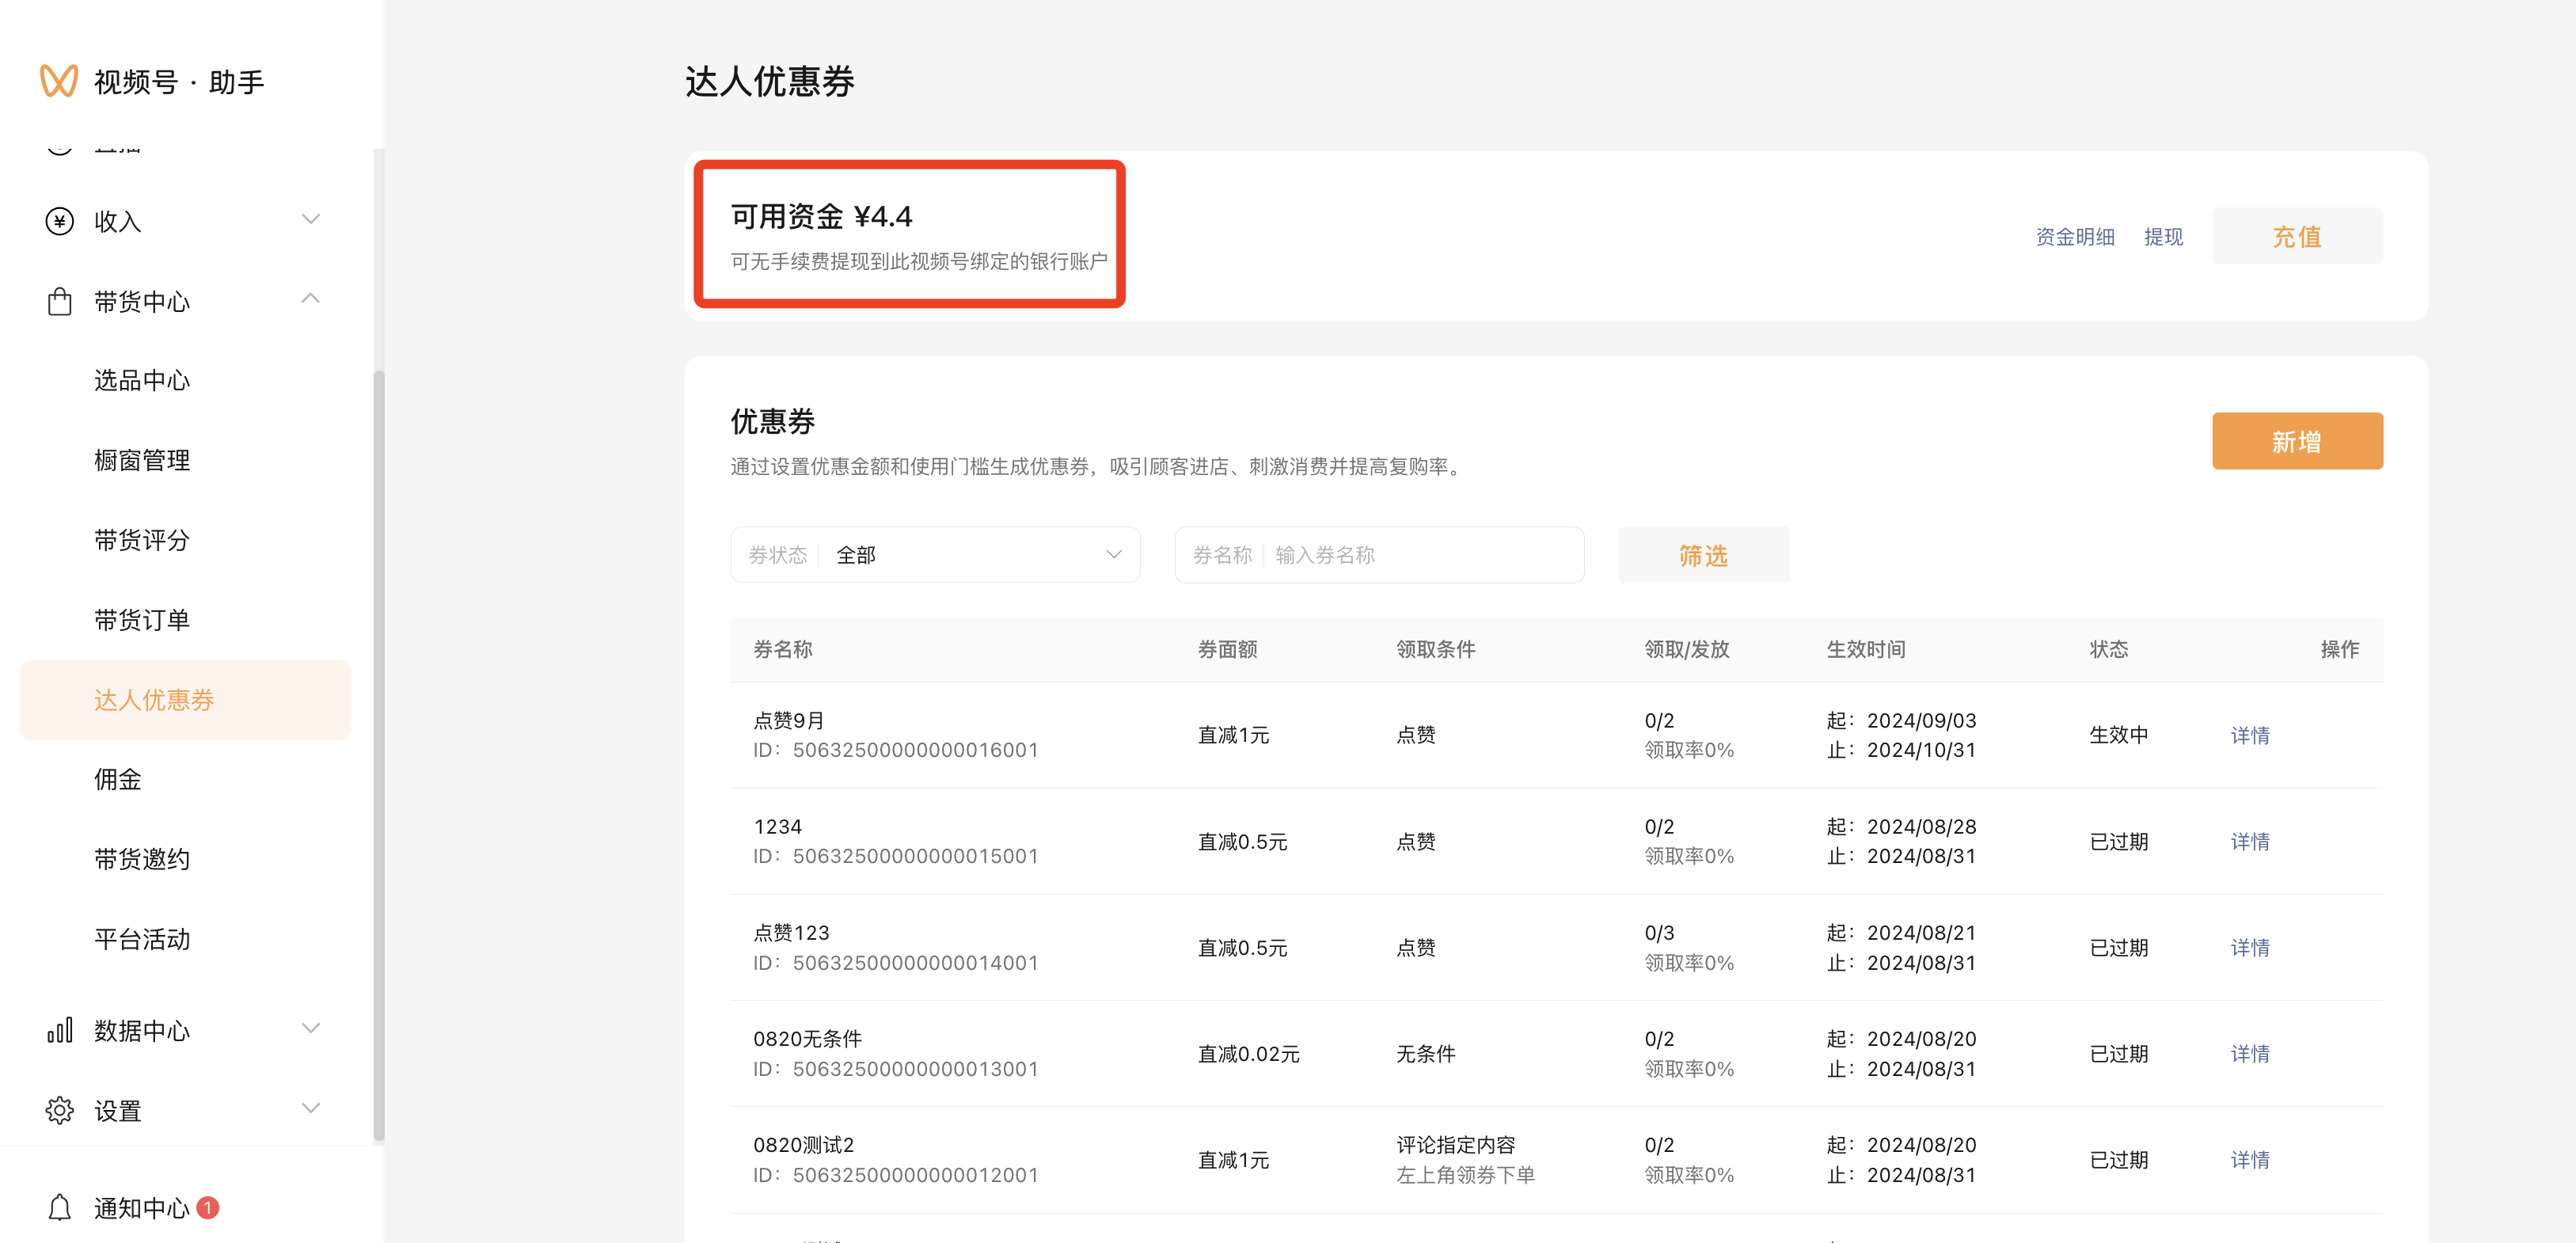This screenshot has width=2576, height=1243.
Task: Click the 通知中心 bell icon
Action: pos(59,1207)
